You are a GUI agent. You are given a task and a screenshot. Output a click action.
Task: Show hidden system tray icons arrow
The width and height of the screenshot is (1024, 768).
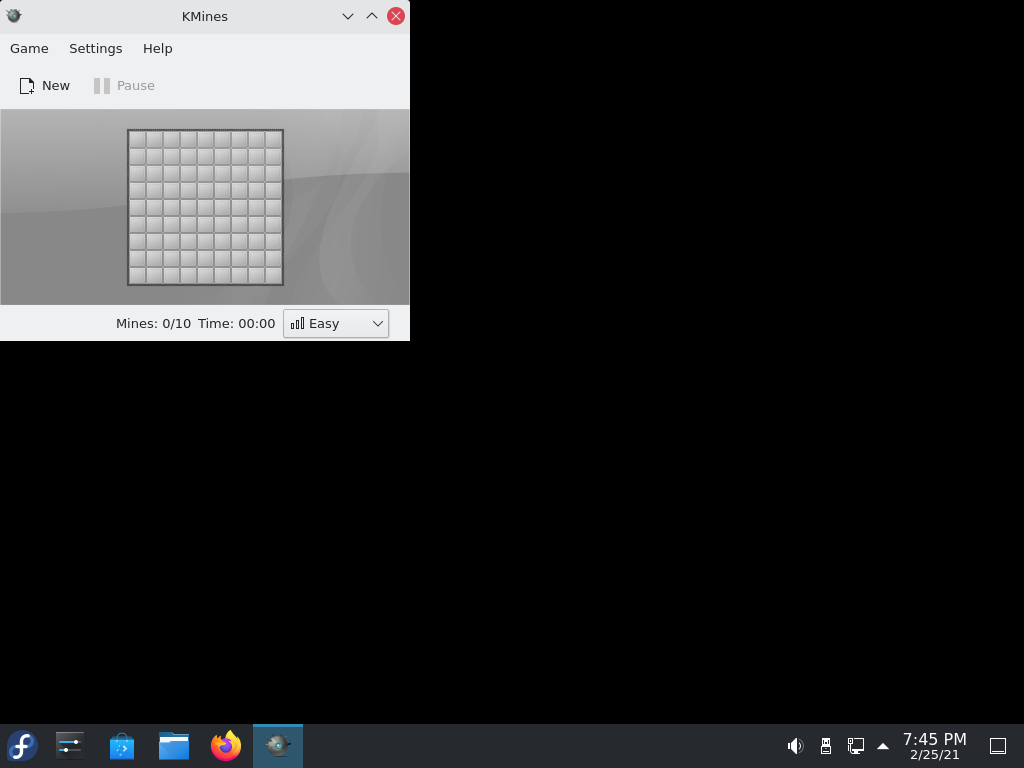tap(883, 746)
